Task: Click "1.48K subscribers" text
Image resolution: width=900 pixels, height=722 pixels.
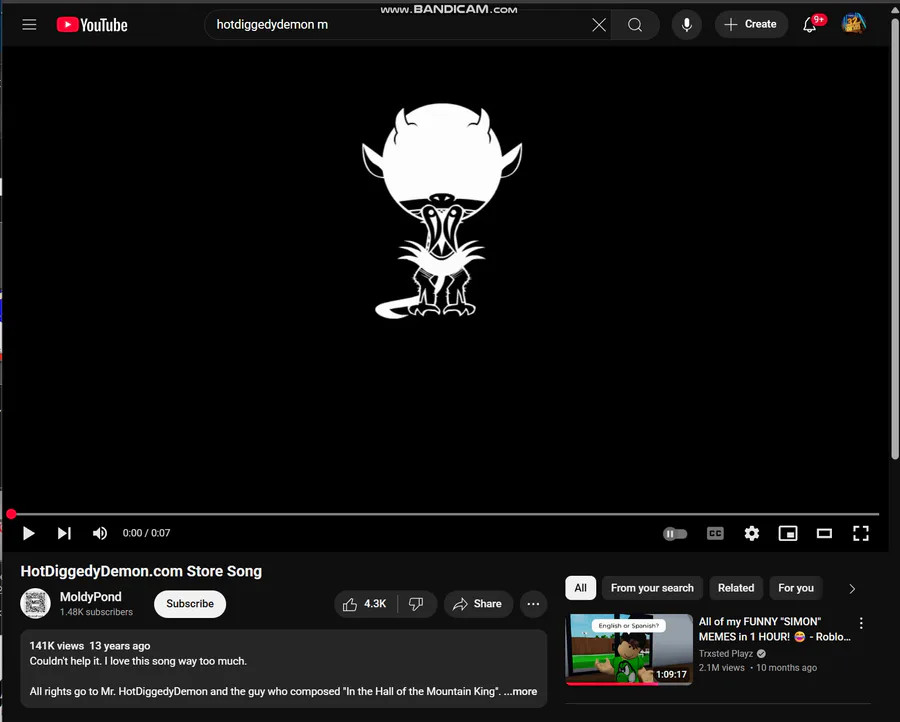Action: click(x=96, y=612)
